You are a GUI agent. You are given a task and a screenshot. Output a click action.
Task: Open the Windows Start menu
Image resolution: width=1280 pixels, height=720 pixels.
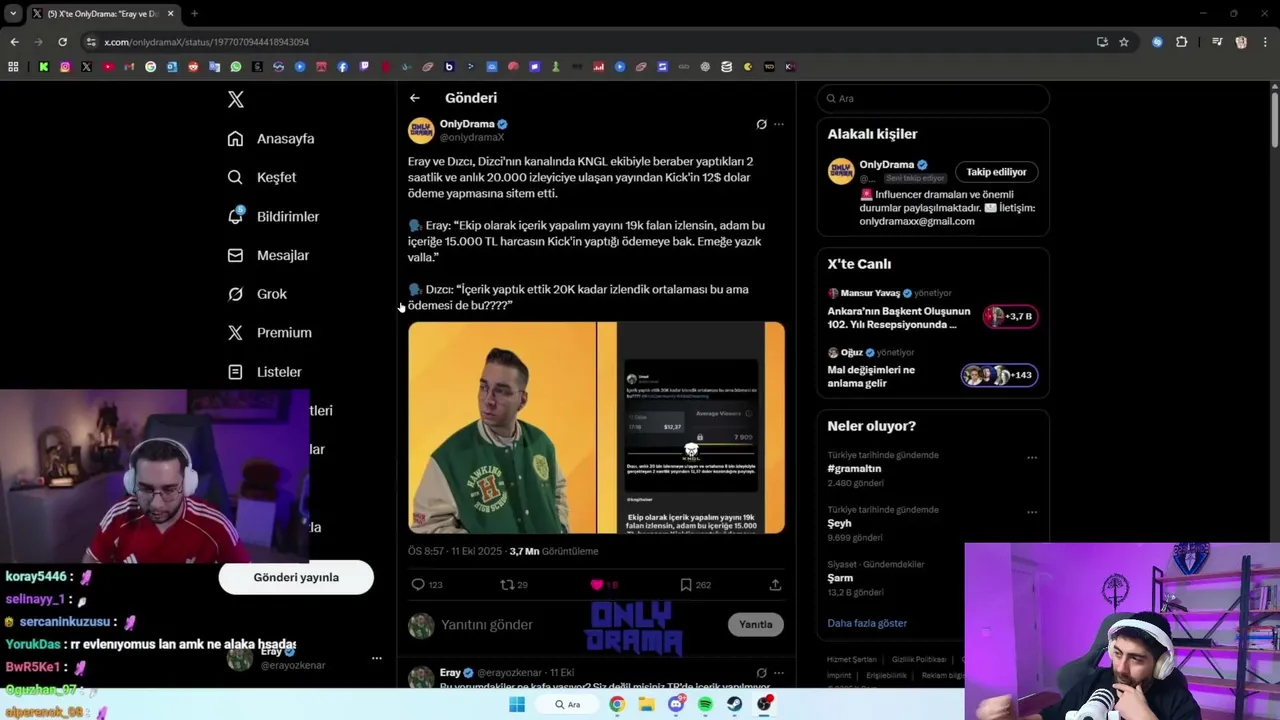coord(517,704)
